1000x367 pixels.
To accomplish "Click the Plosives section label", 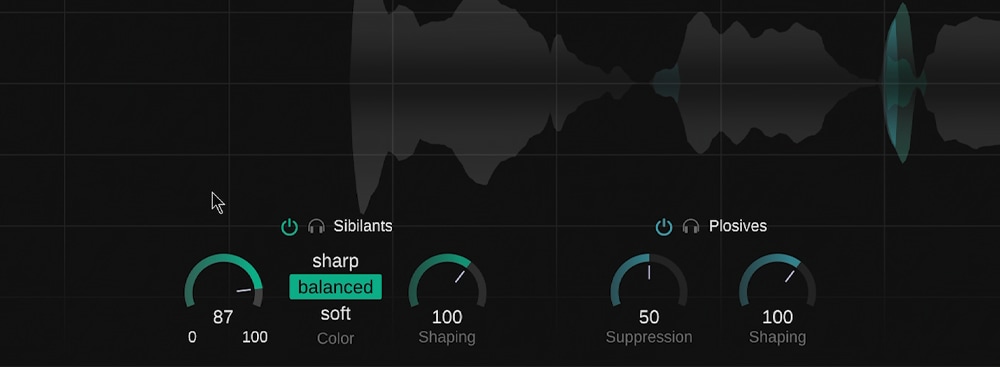I will pyautogui.click(x=738, y=226).
